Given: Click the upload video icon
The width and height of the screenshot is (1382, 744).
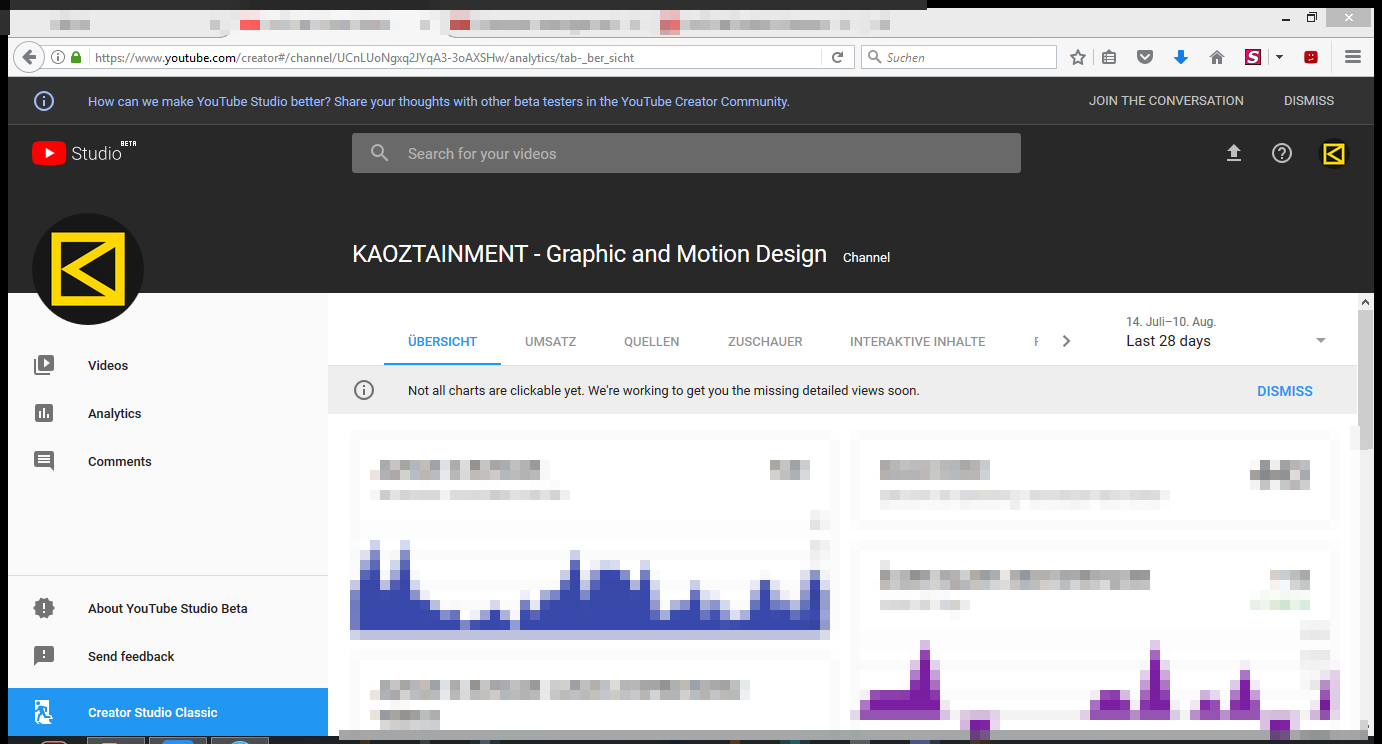Looking at the screenshot, I should (x=1233, y=153).
